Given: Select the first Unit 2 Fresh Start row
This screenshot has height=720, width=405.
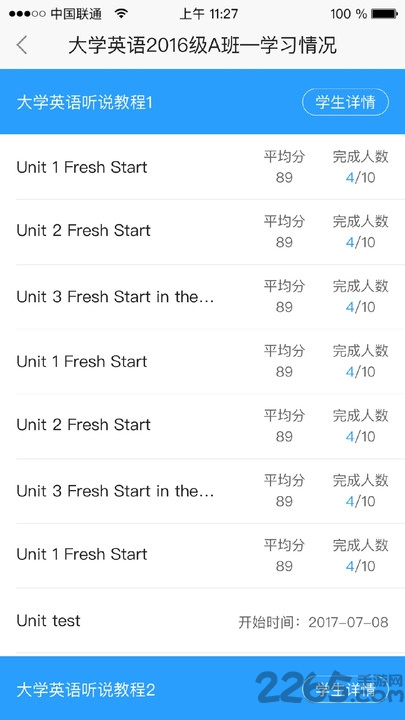Looking at the screenshot, I should coord(202,232).
